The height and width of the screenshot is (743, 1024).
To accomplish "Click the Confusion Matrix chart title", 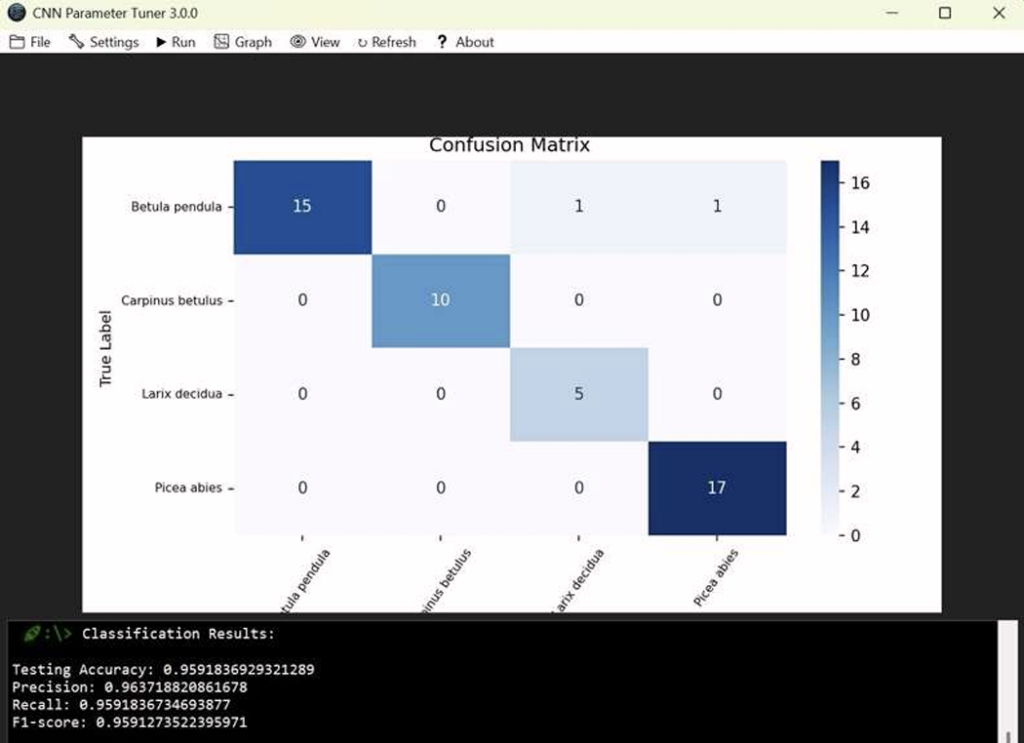I will point(509,145).
